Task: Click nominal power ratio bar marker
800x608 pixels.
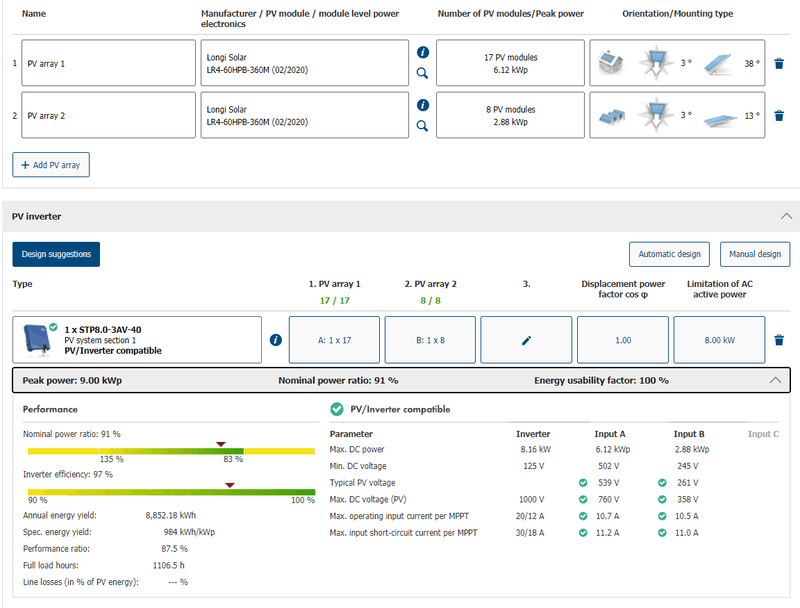Action: pos(221,443)
